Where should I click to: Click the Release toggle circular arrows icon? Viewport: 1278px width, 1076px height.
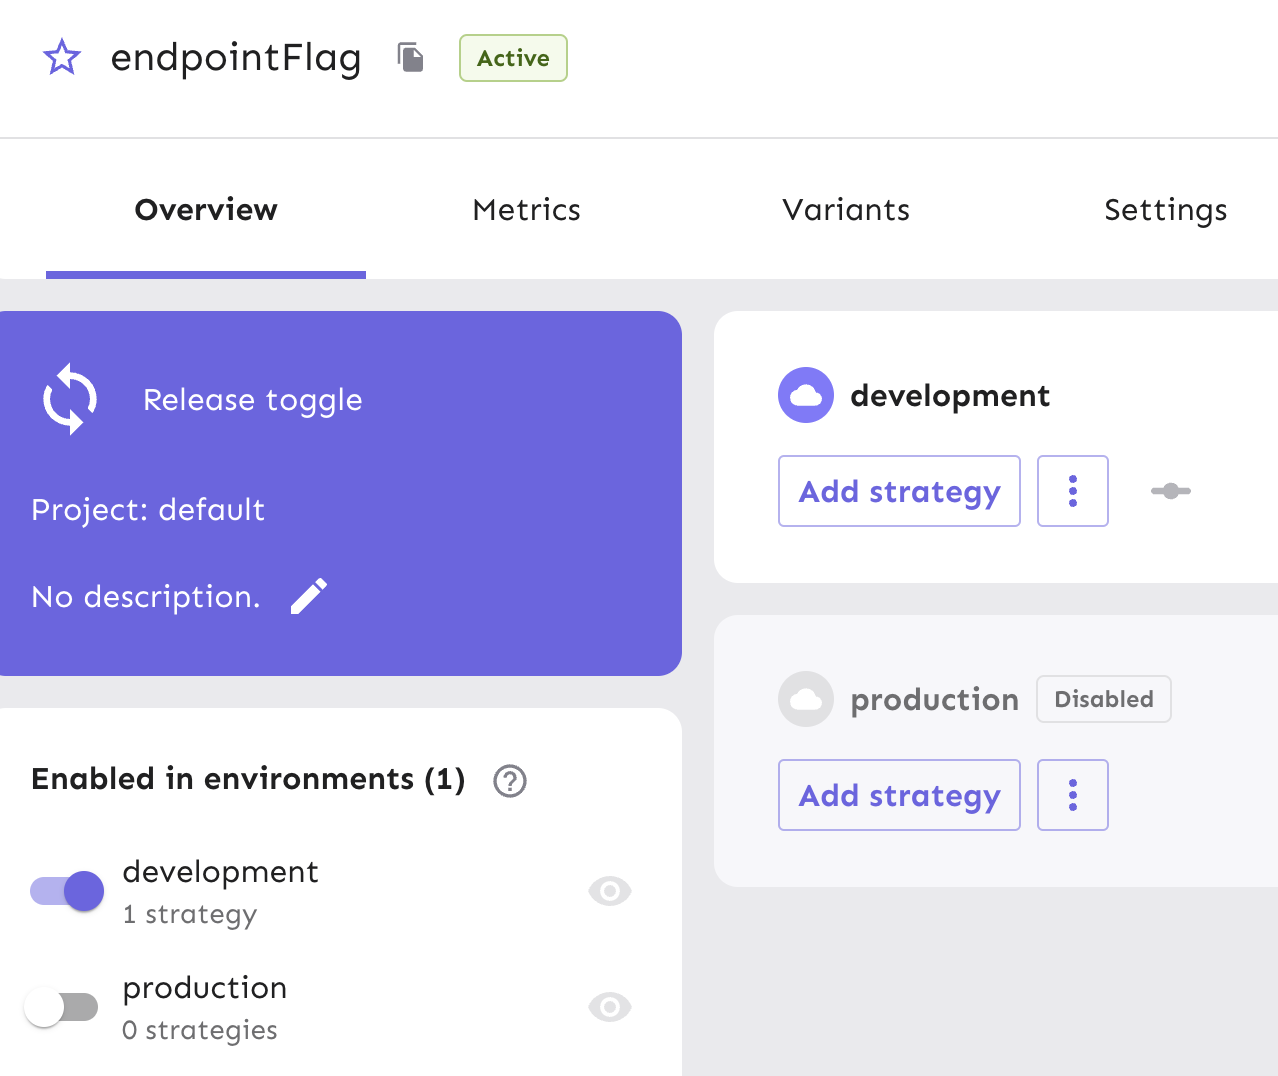tap(69, 399)
